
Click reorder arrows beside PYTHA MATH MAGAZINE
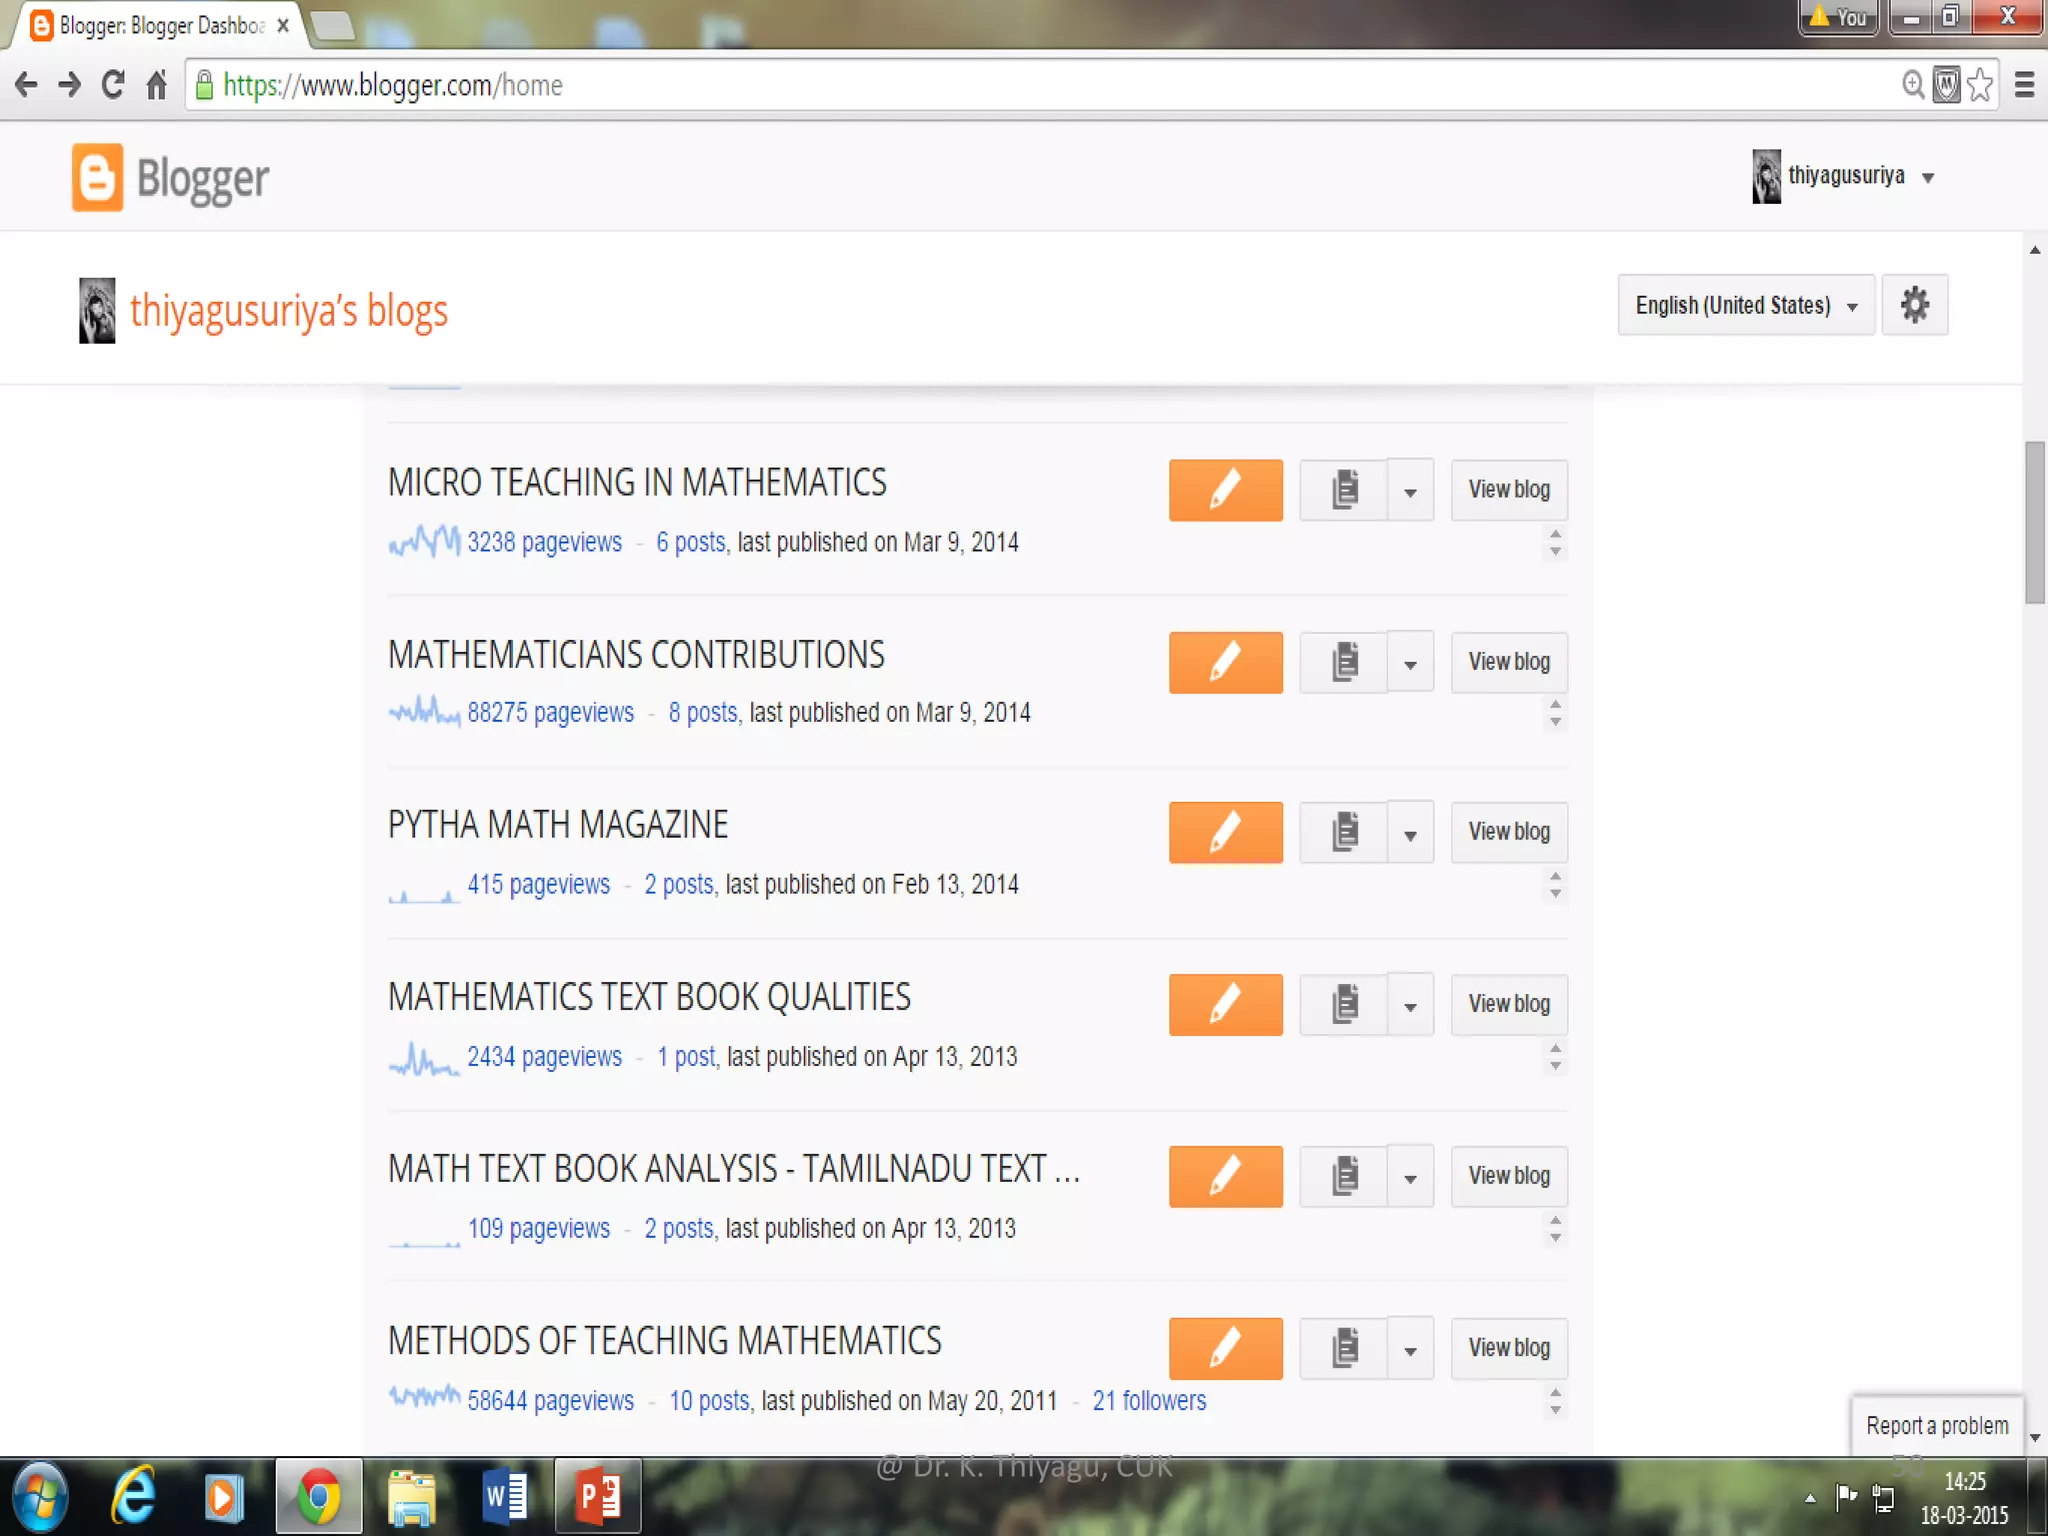[x=1555, y=884]
